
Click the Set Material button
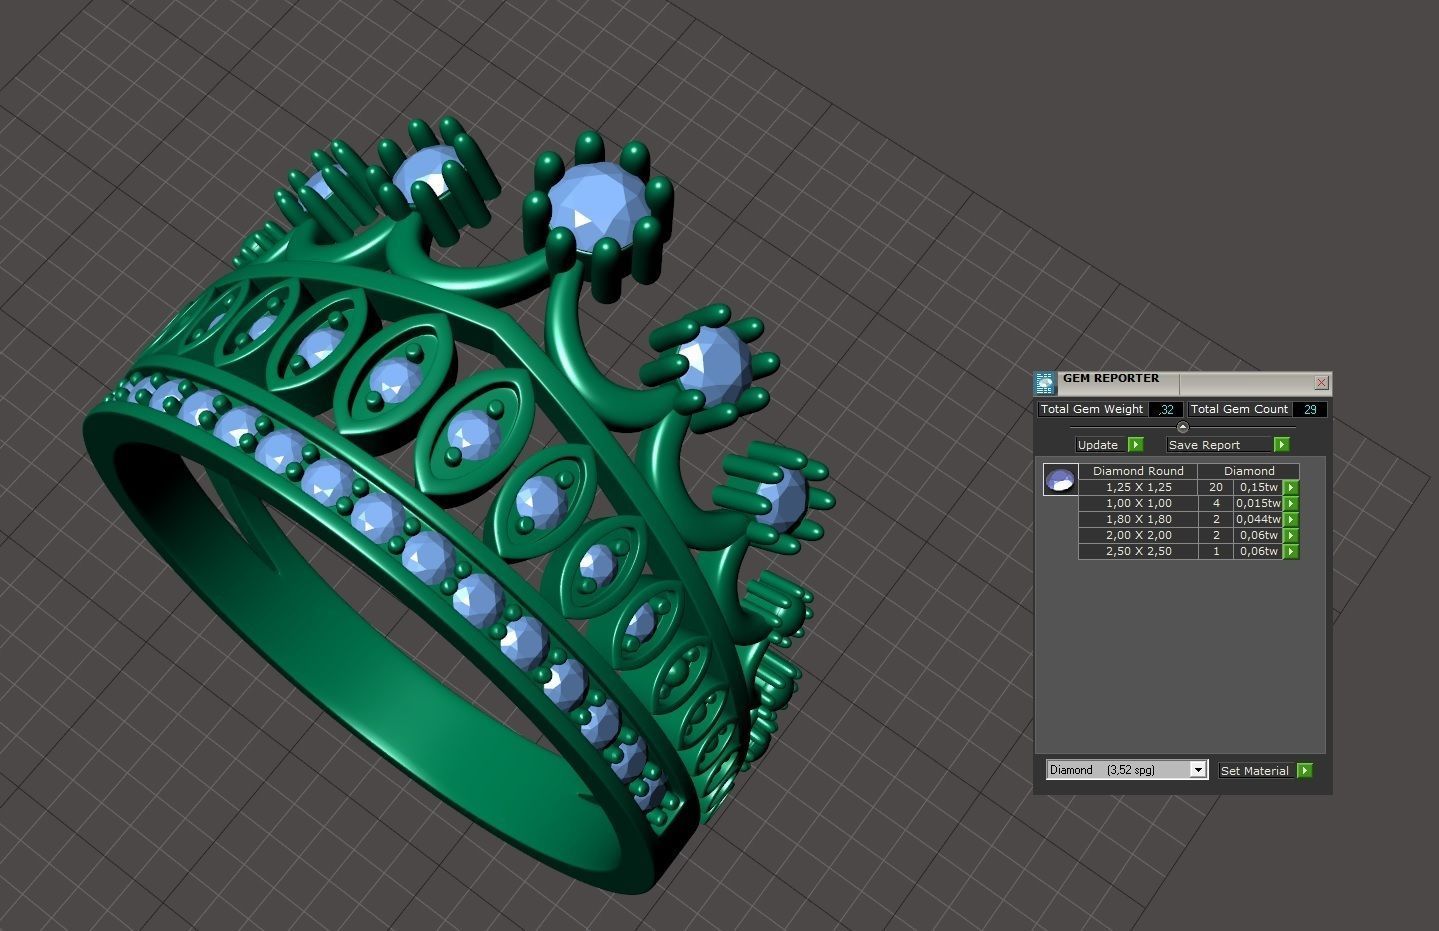point(1256,771)
